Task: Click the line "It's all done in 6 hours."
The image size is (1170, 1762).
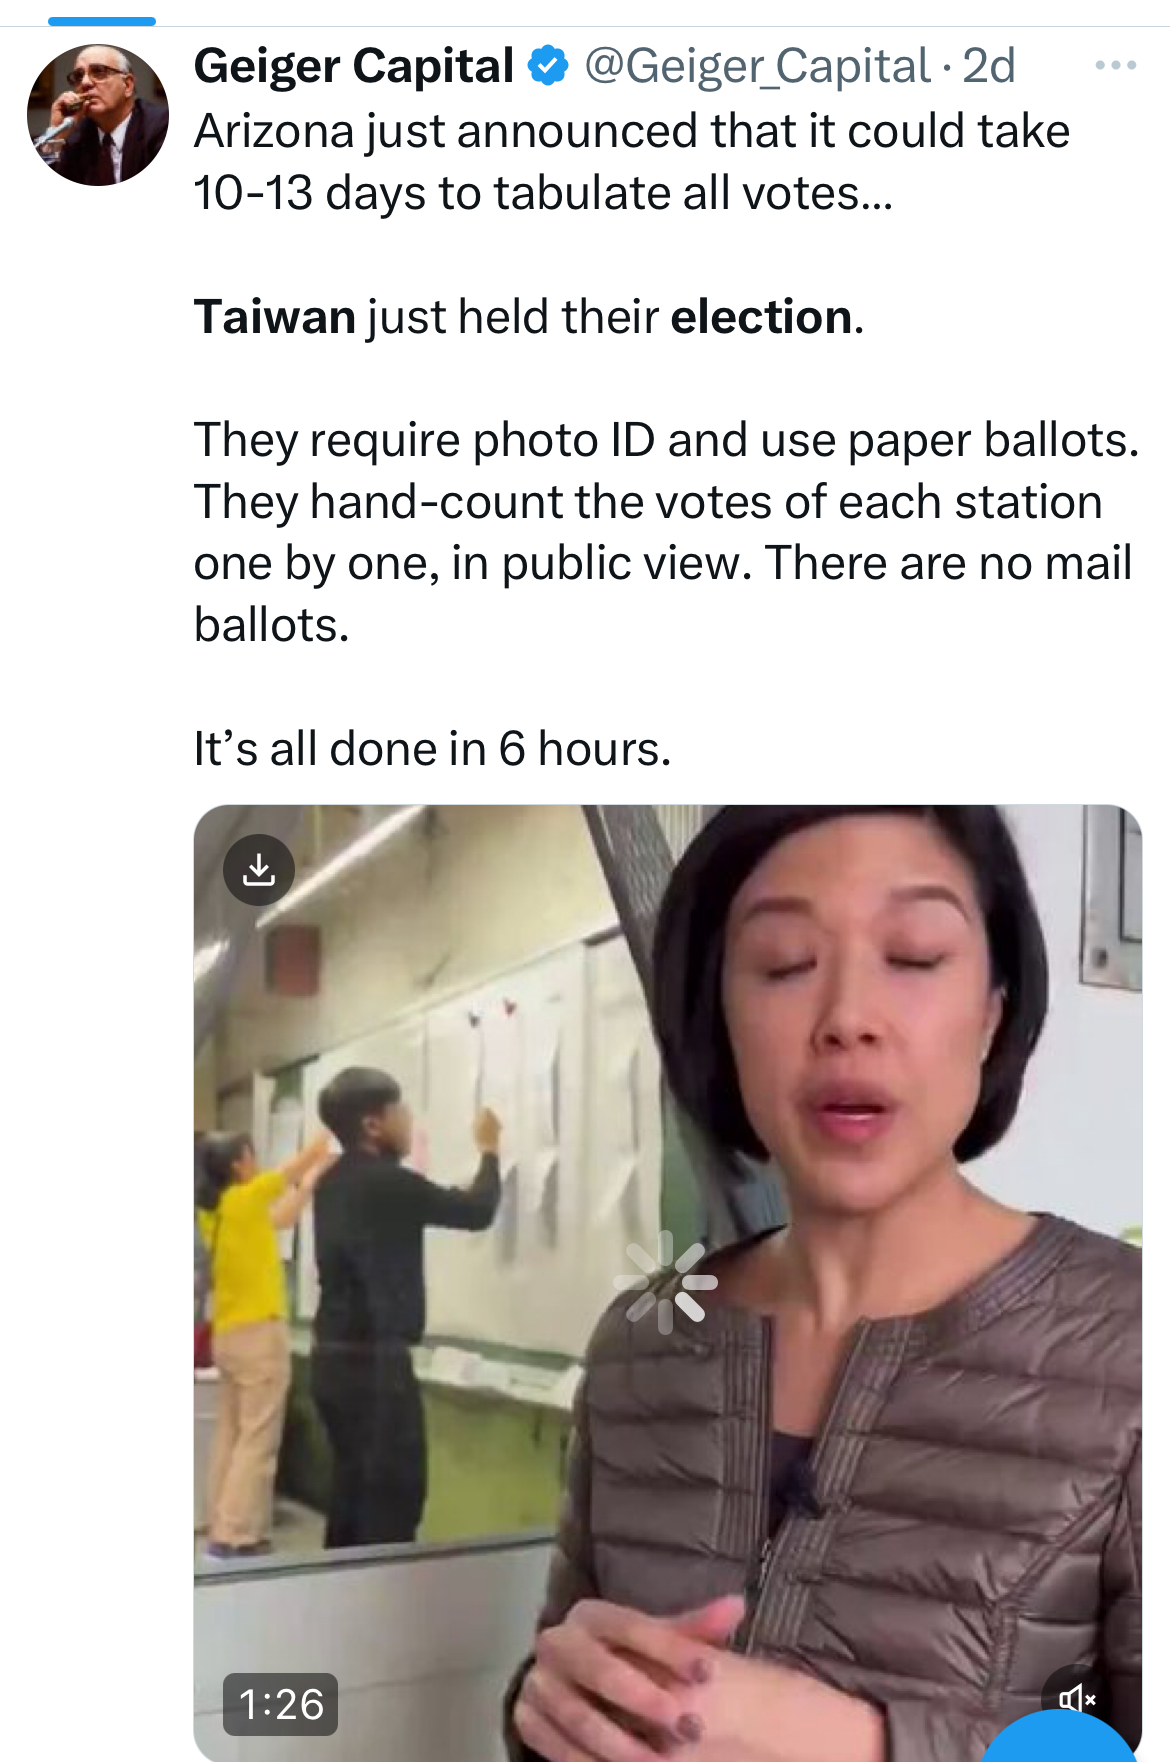Action: click(432, 749)
